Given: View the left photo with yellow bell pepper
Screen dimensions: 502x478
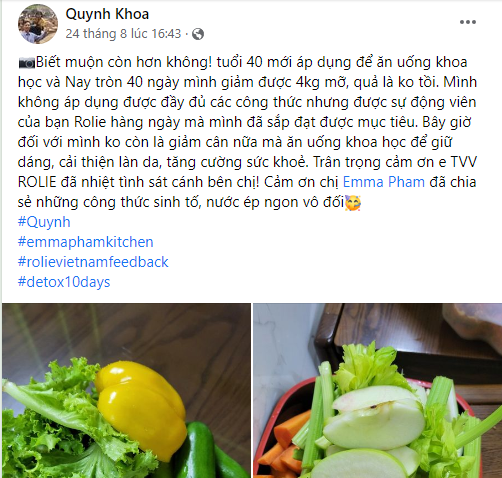Looking at the screenshot, I should point(126,390).
